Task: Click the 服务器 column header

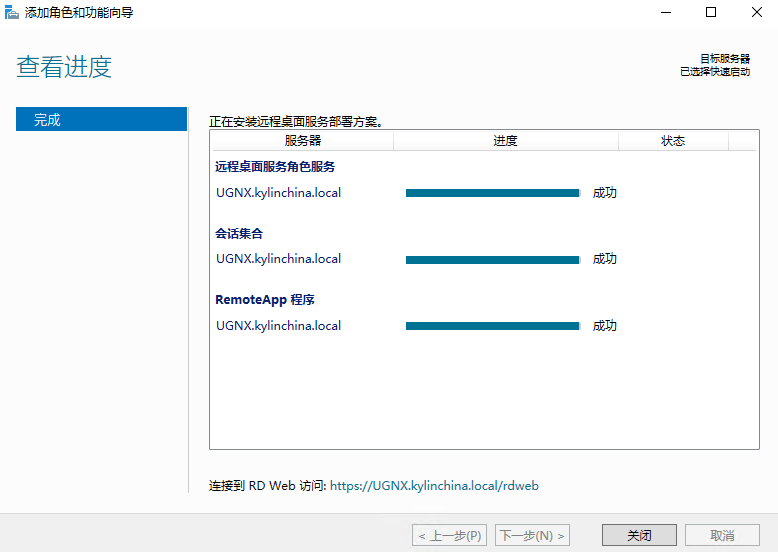Action: point(303,141)
